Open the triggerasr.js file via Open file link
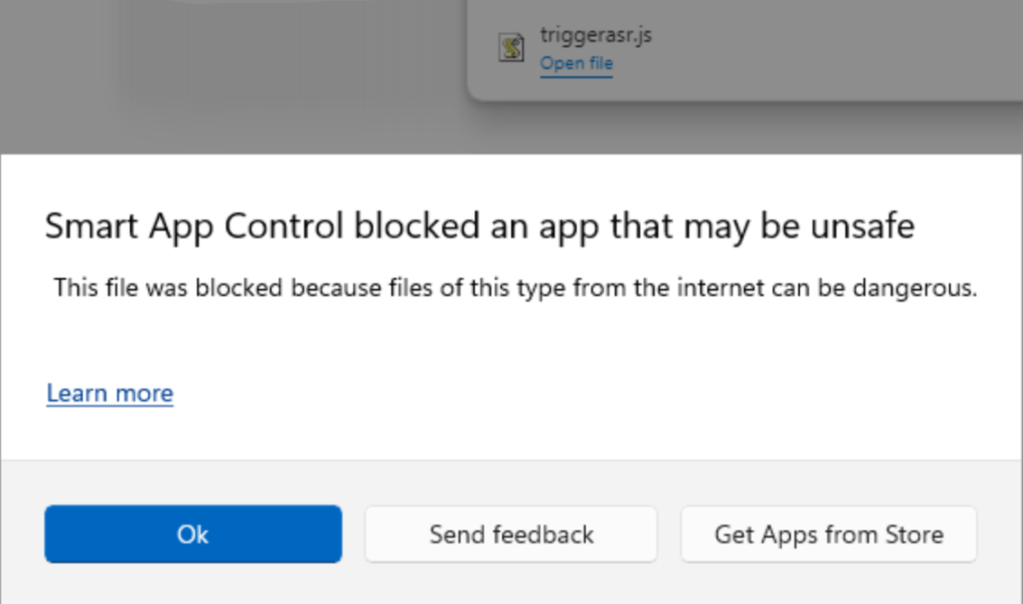 (x=576, y=63)
